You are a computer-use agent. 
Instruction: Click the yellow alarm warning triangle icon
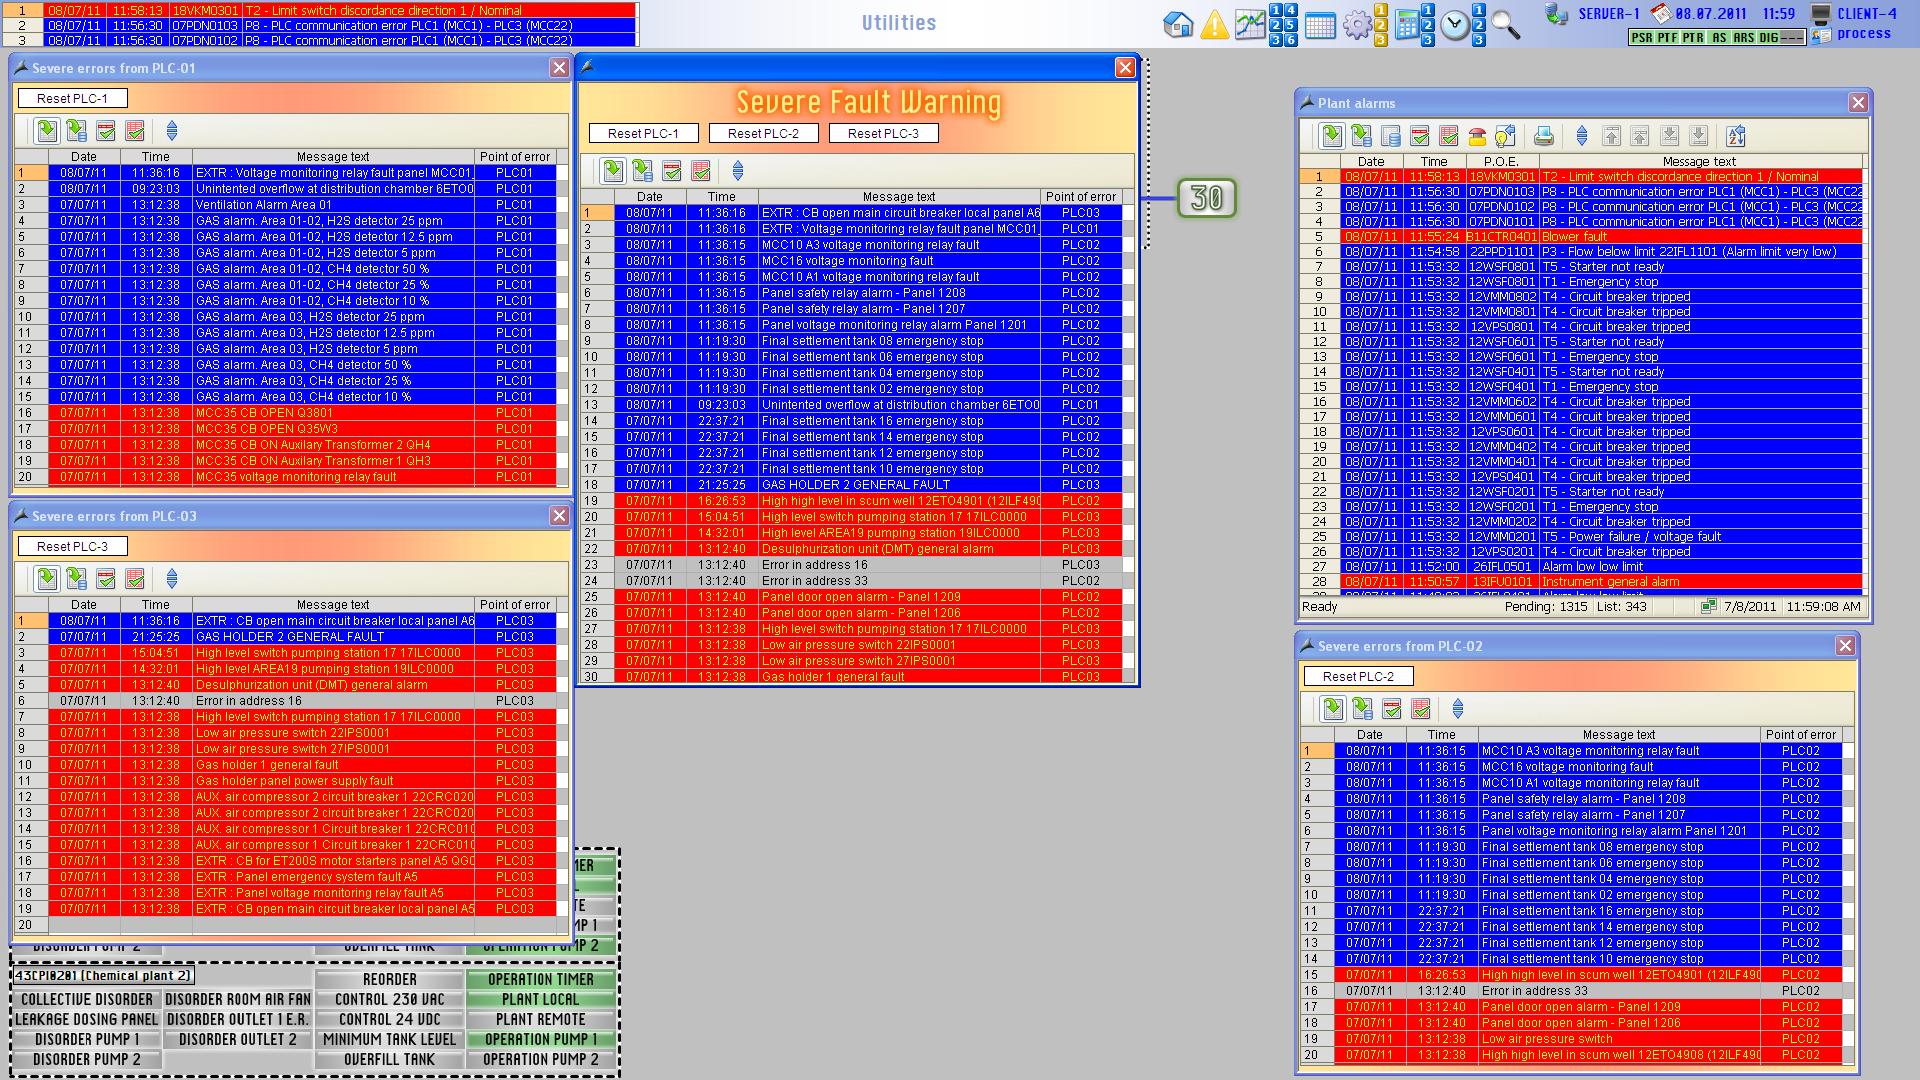[x=1214, y=24]
